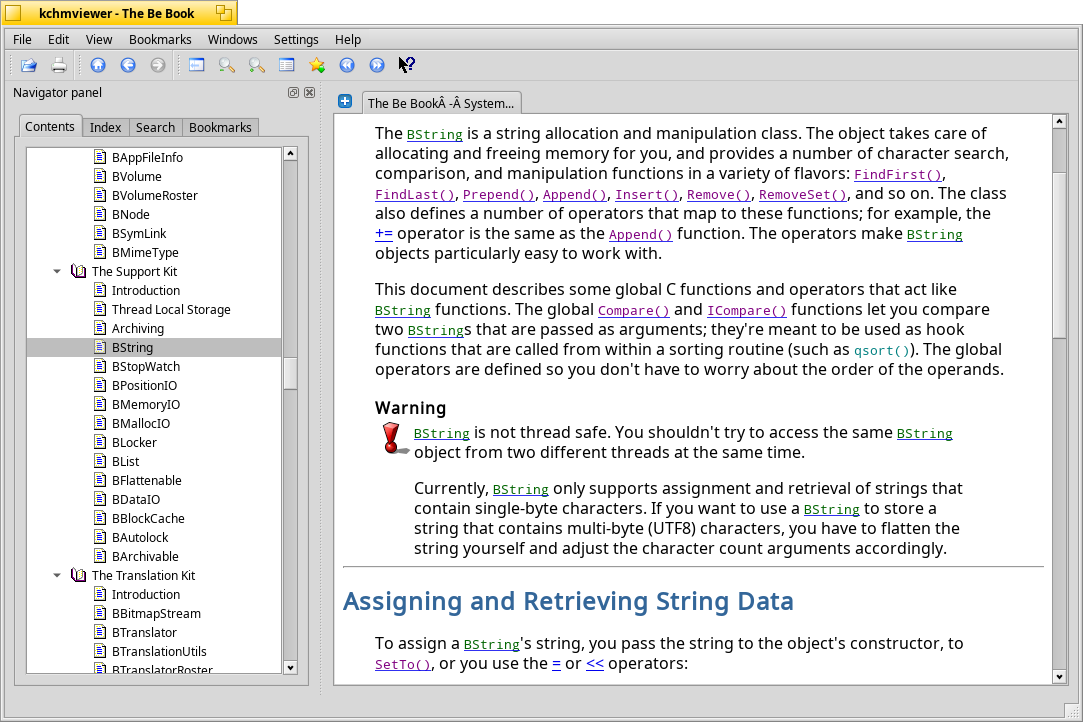This screenshot has width=1083, height=722.
Task: Follow the FindFirst() link
Action: tap(898, 175)
